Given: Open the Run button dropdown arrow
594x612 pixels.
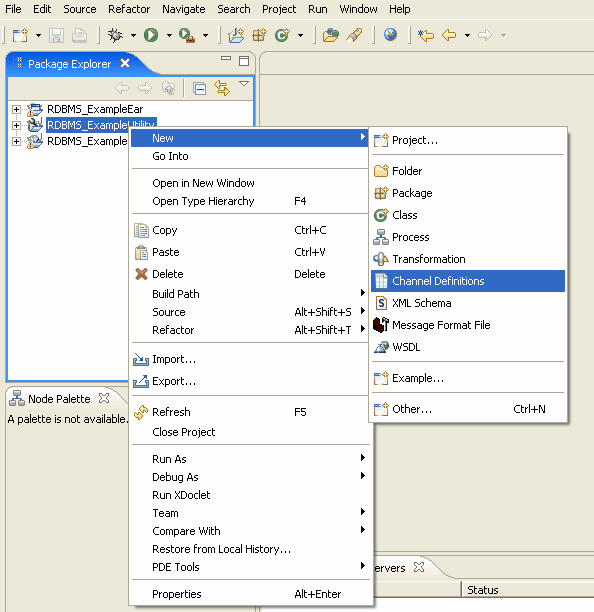Looking at the screenshot, I should (169, 36).
